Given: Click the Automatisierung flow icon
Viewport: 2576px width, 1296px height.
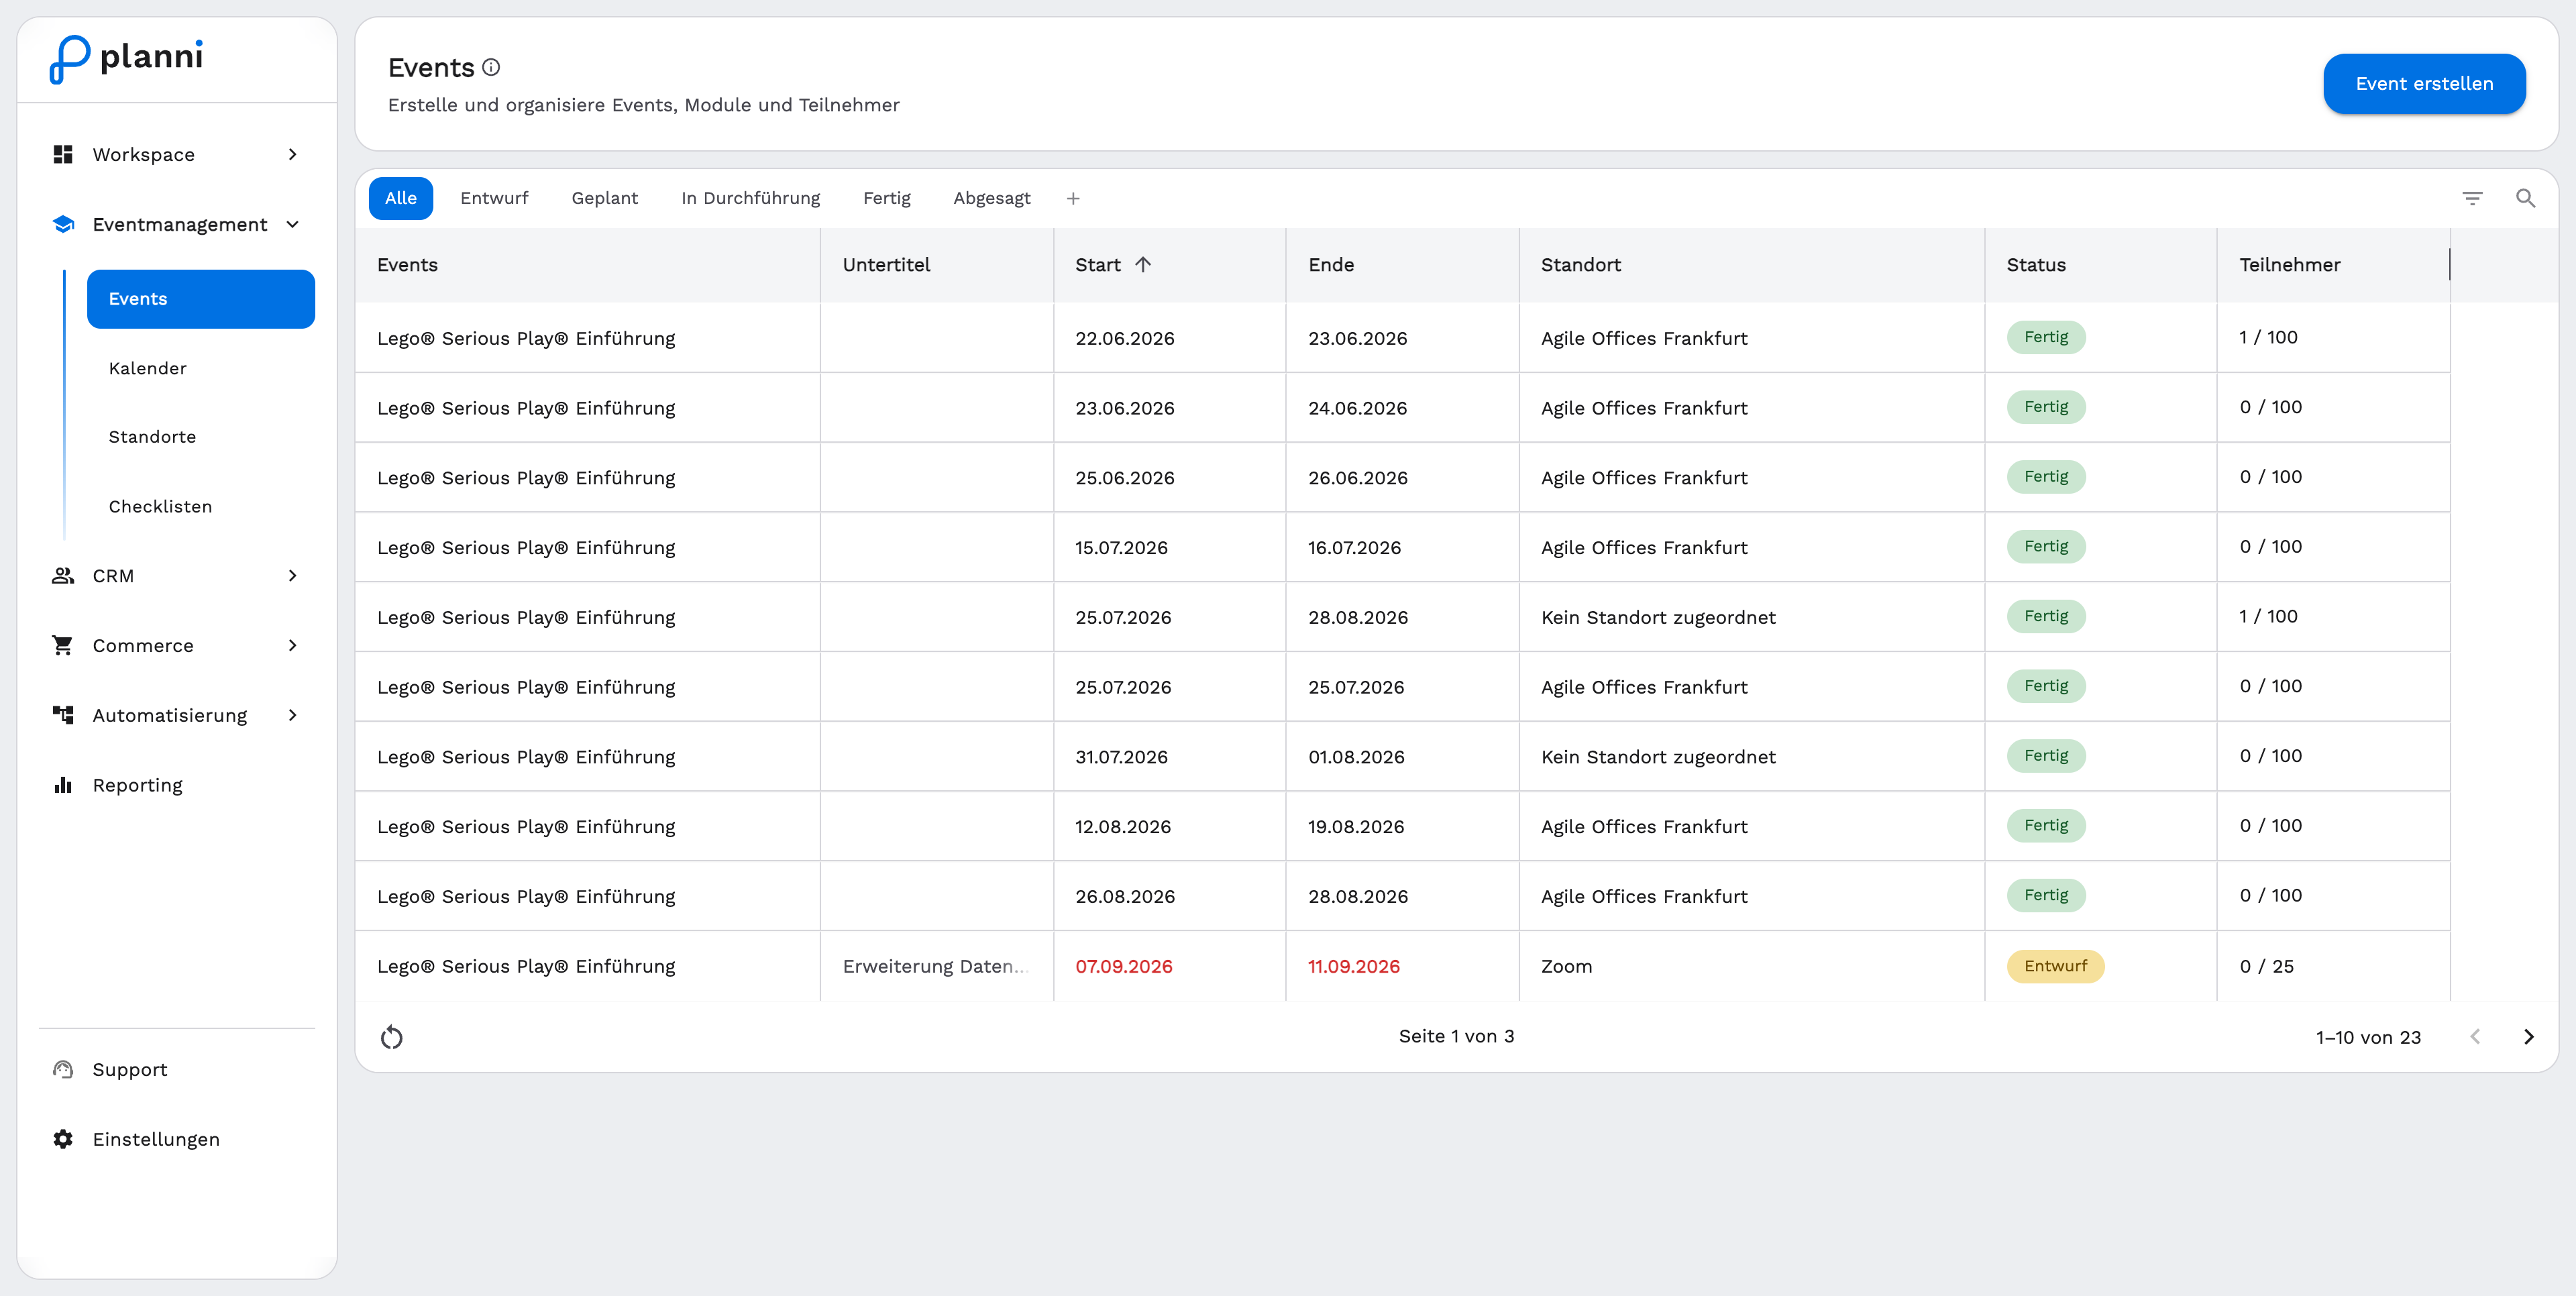Looking at the screenshot, I should coord(63,714).
